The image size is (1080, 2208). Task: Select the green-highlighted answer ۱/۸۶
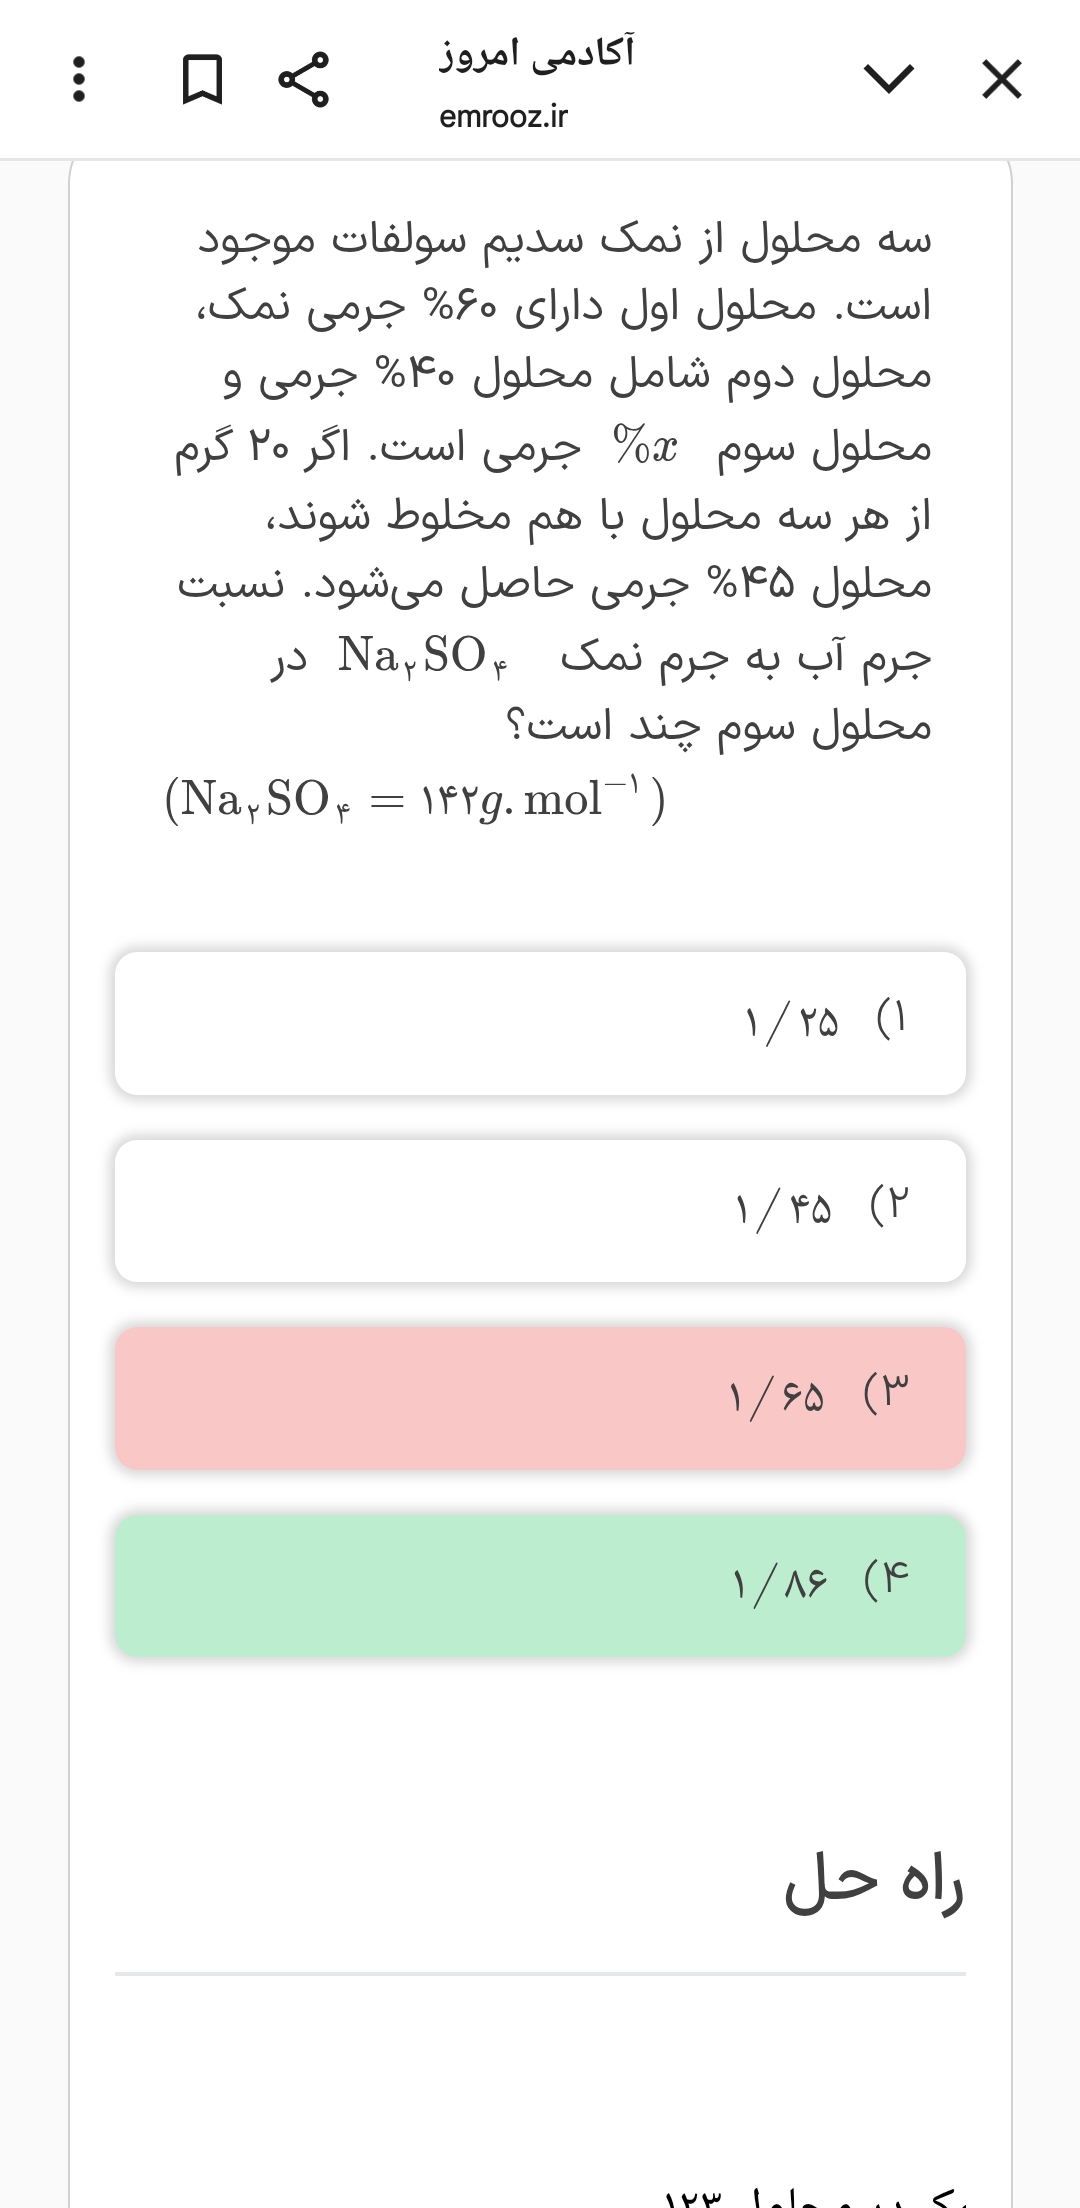click(x=540, y=1585)
